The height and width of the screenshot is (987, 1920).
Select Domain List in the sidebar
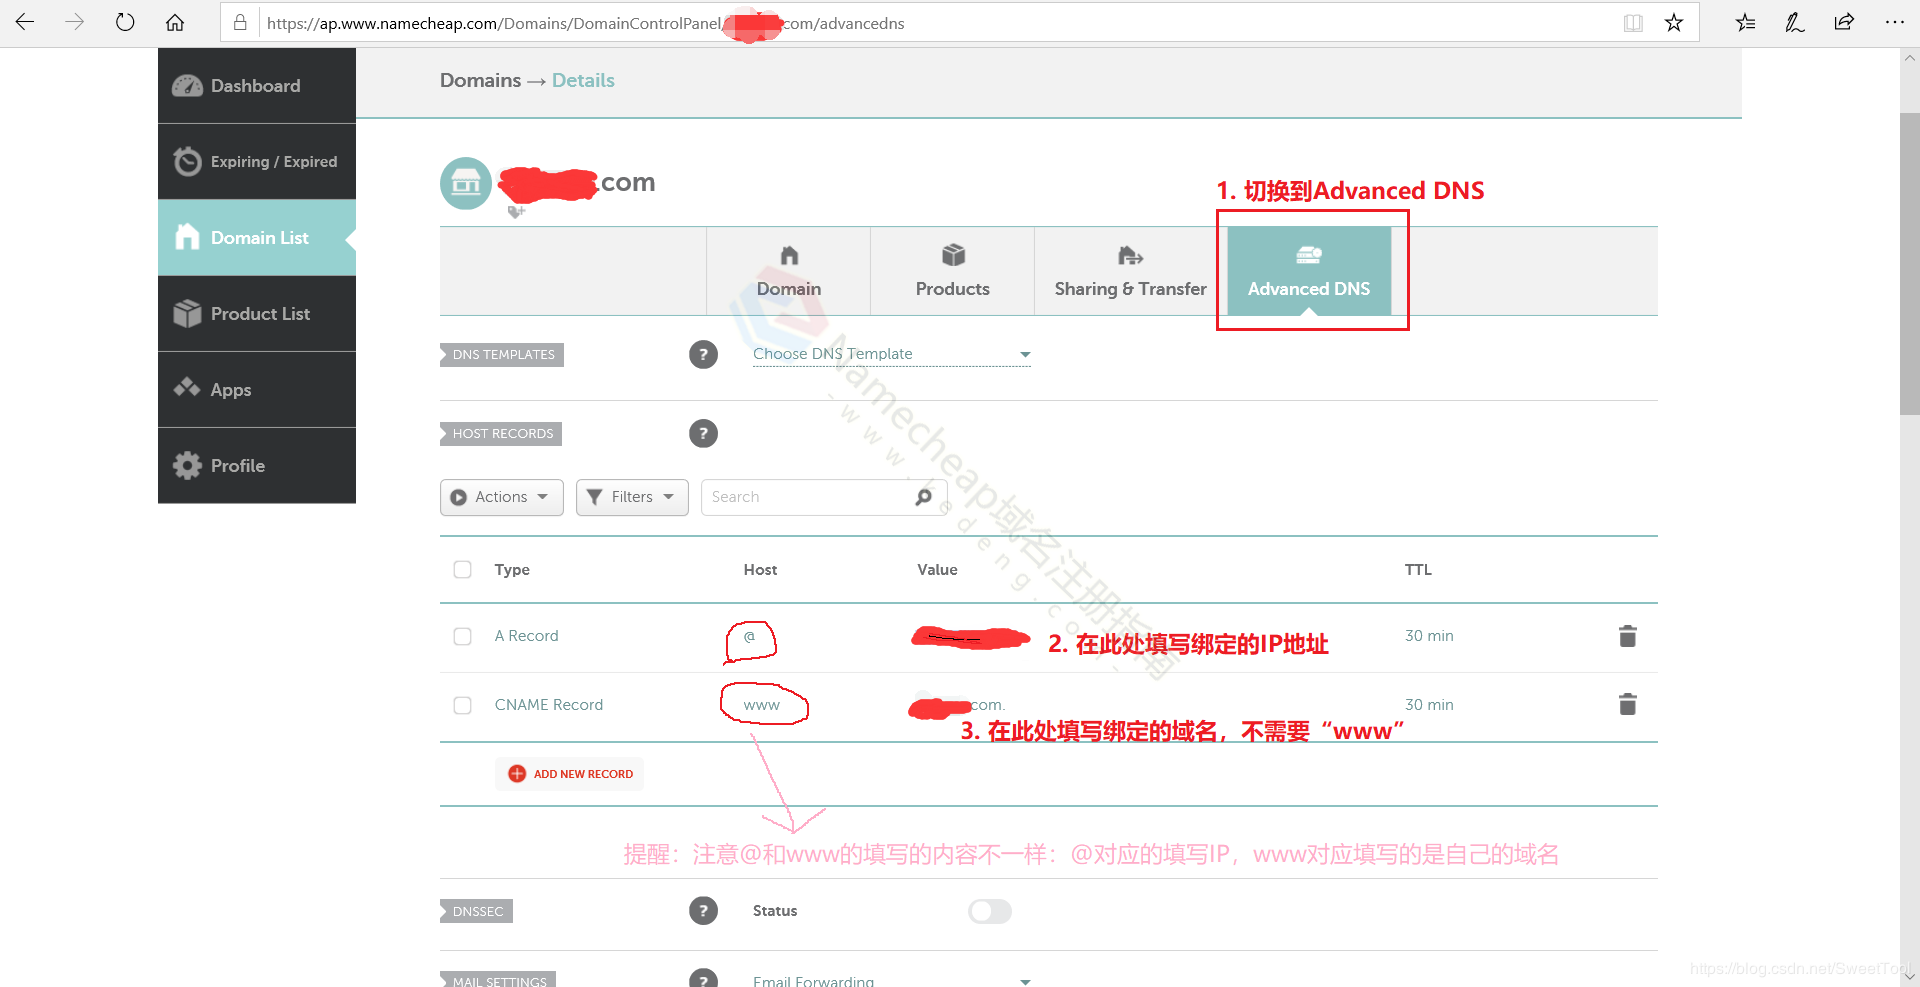(257, 238)
